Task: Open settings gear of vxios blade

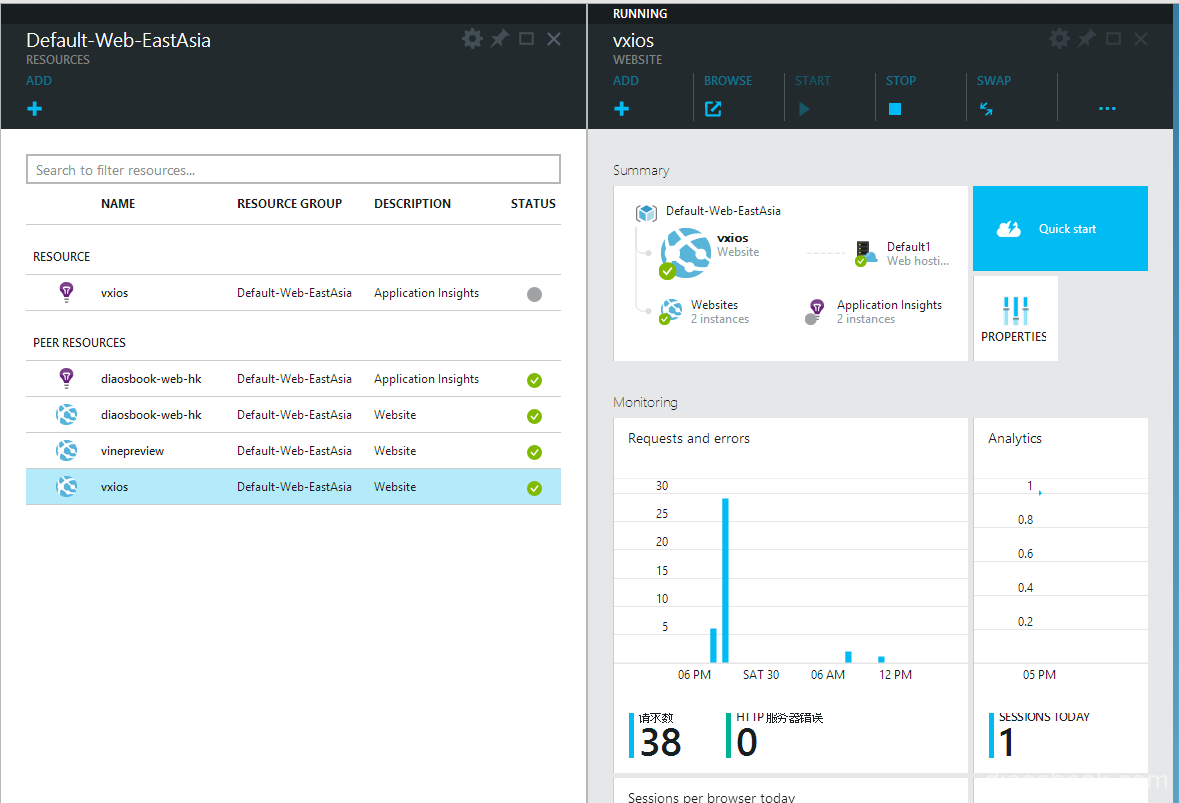Action: [x=1059, y=39]
